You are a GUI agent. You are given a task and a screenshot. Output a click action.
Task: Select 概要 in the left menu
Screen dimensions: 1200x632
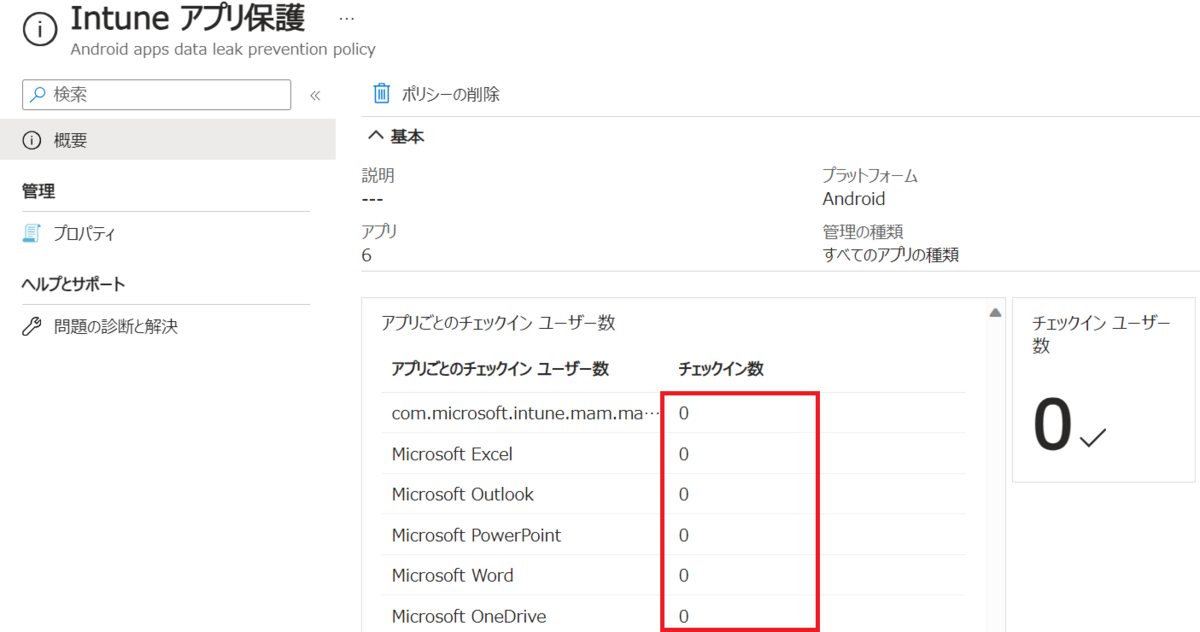point(168,140)
